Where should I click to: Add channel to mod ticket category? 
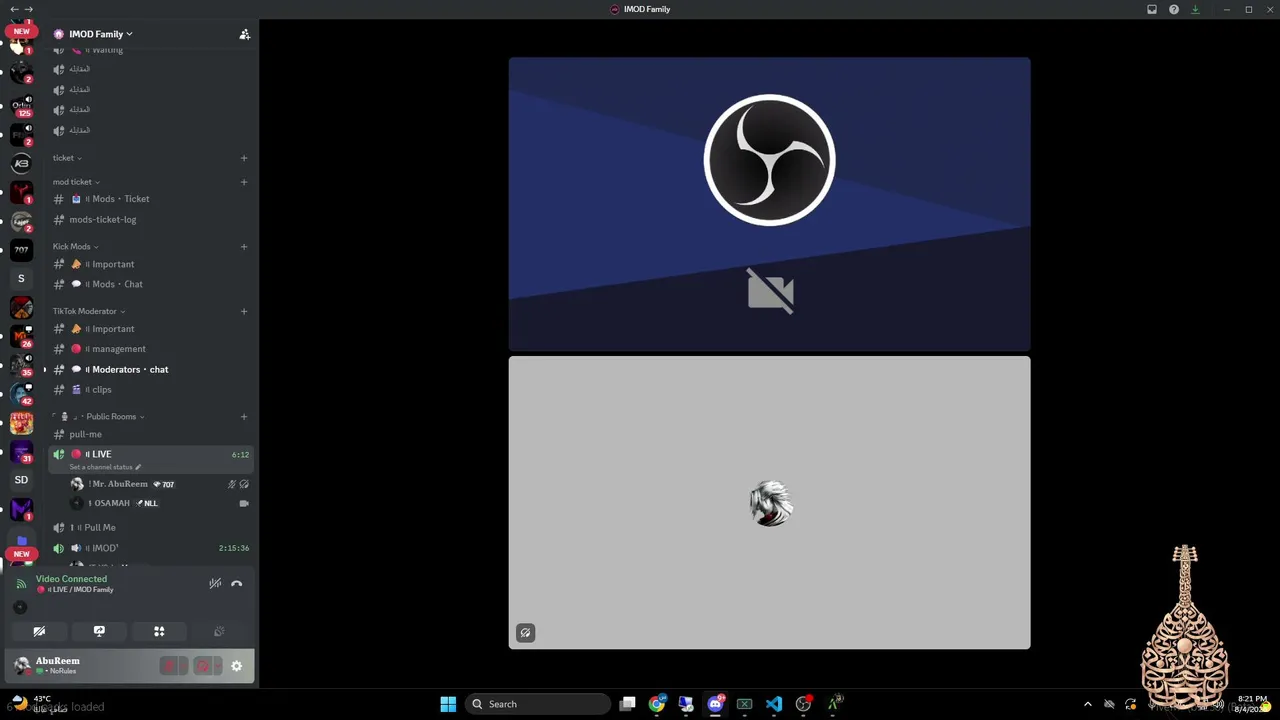[x=243, y=182]
